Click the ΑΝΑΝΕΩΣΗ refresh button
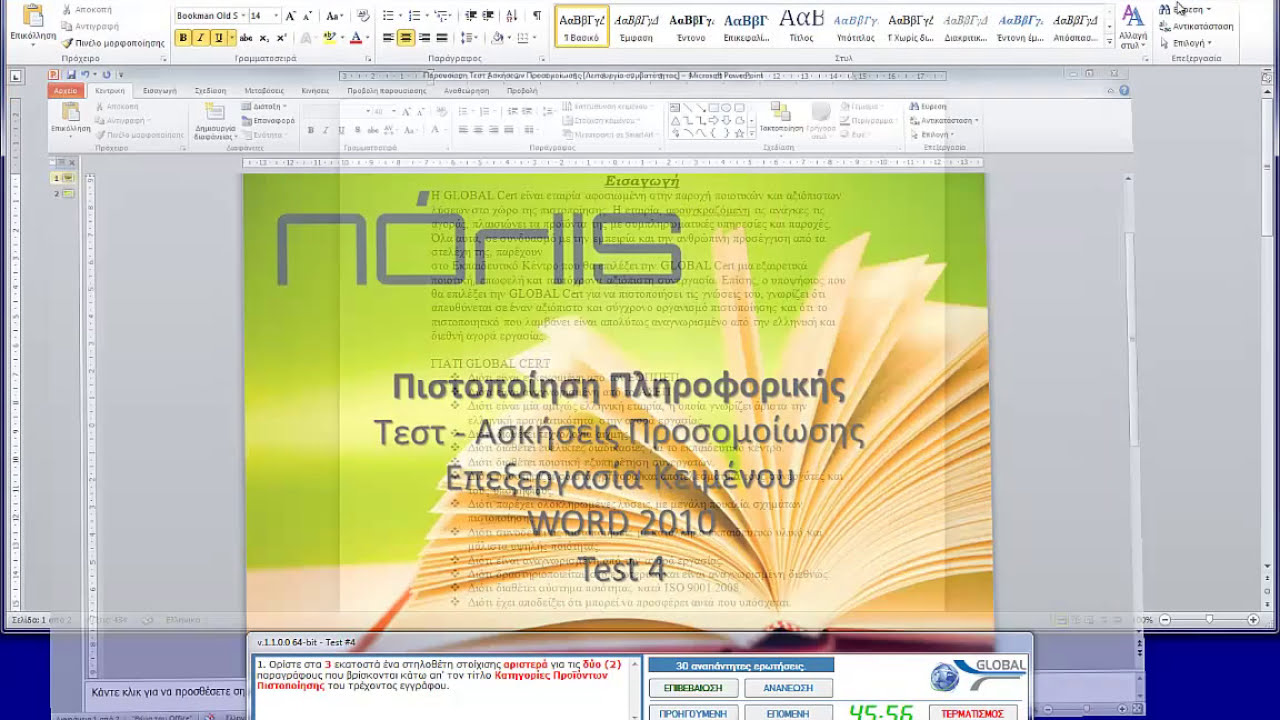1280x720 pixels. pyautogui.click(x=788, y=688)
